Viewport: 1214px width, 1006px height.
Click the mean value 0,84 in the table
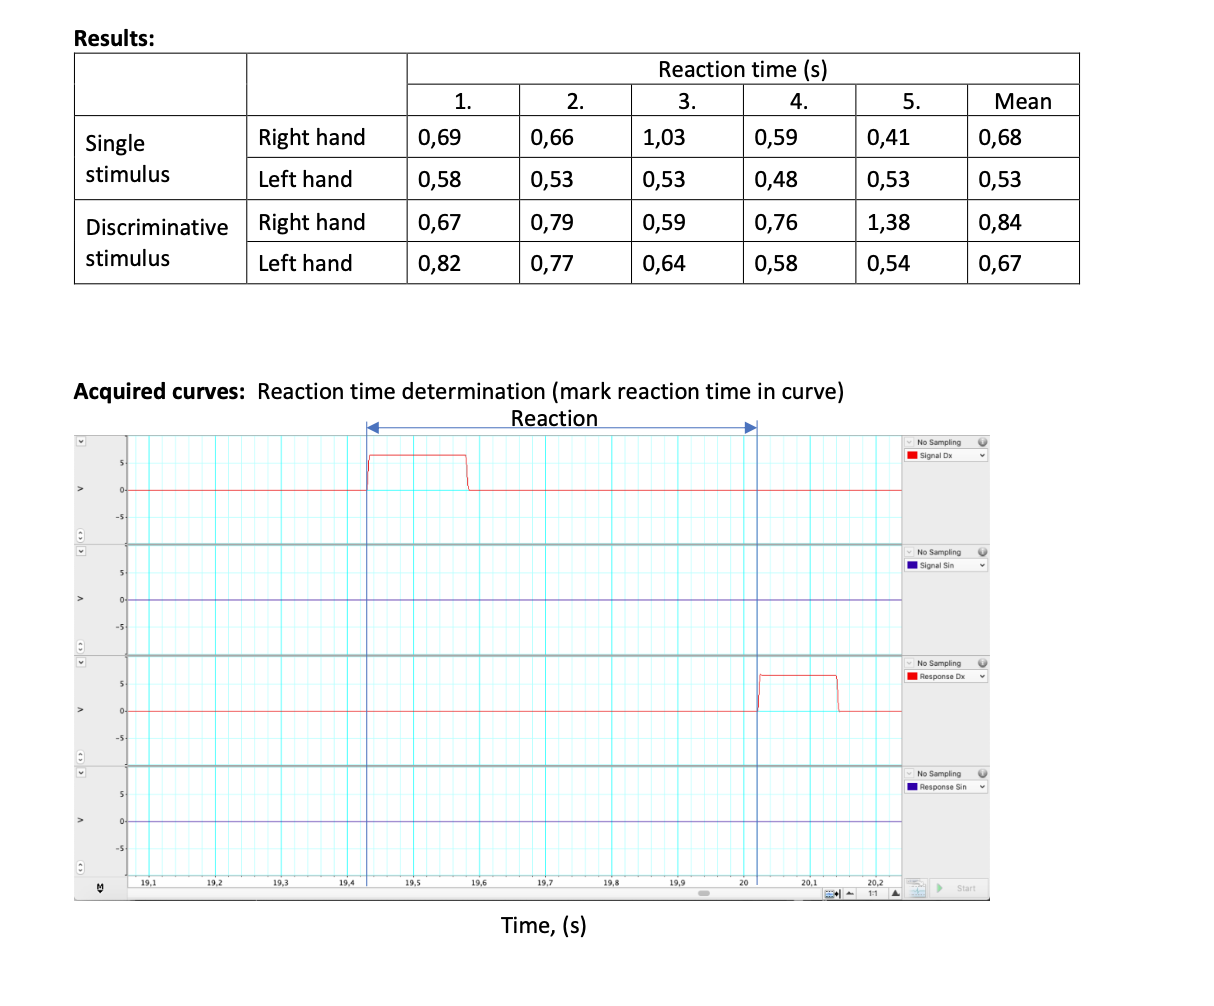tap(1023, 221)
